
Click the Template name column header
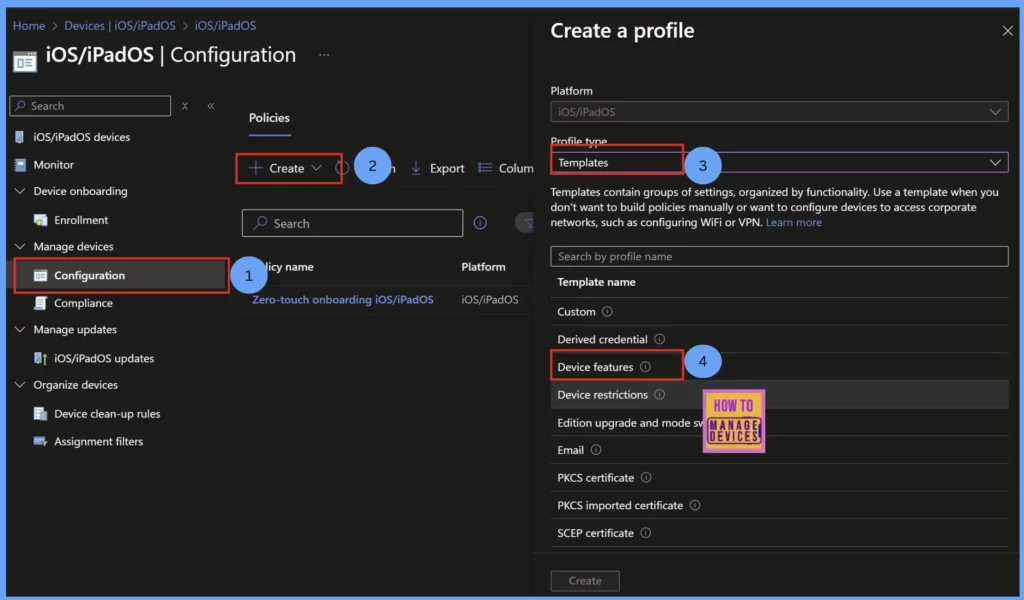click(x=596, y=282)
